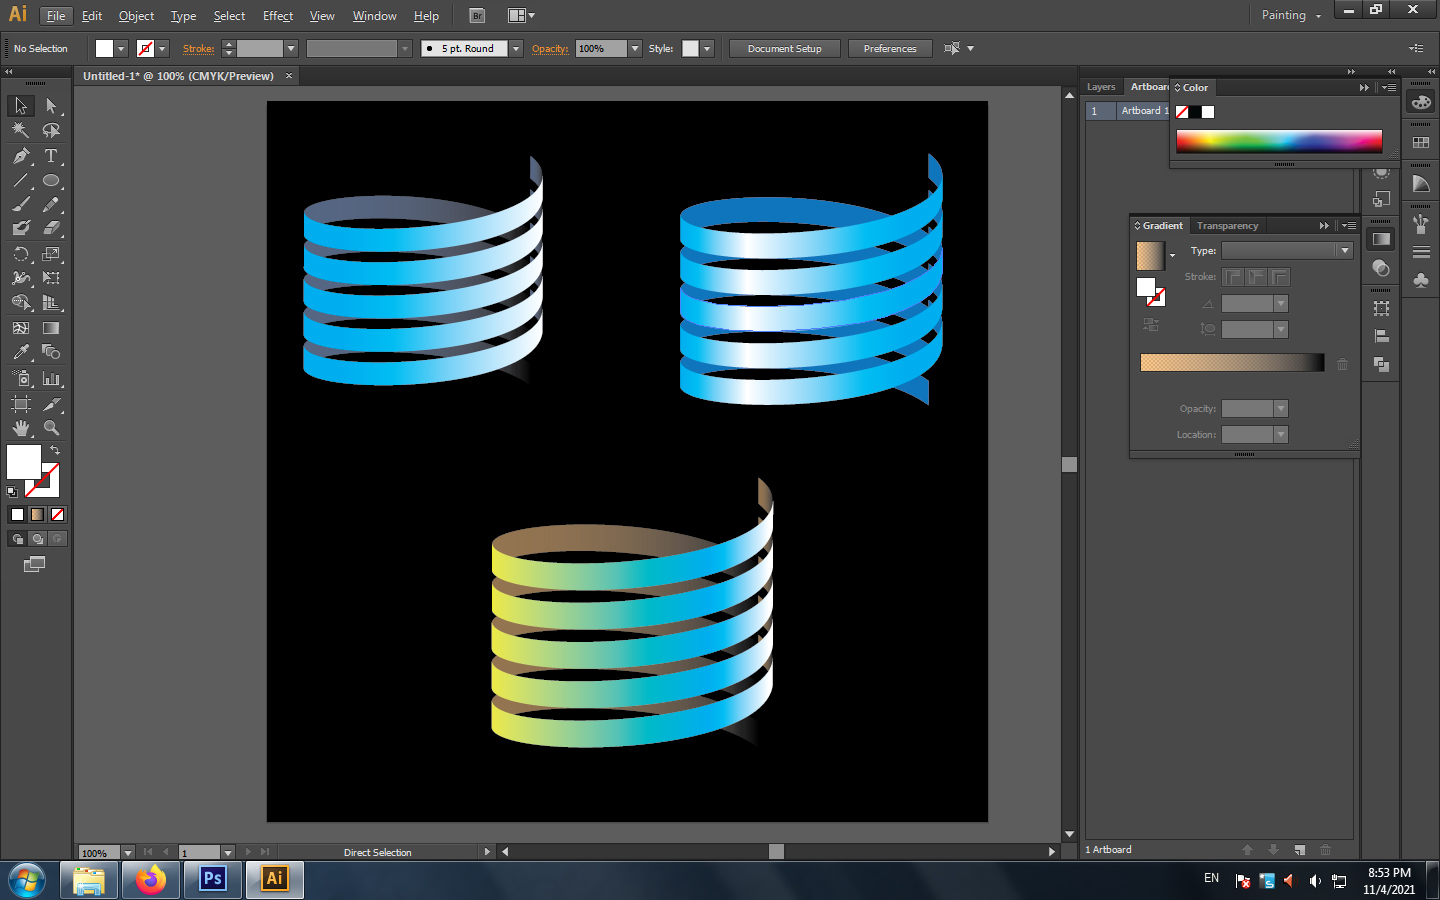Open the Swatches panel icon in dock
The height and width of the screenshot is (900, 1440).
coord(1421,143)
